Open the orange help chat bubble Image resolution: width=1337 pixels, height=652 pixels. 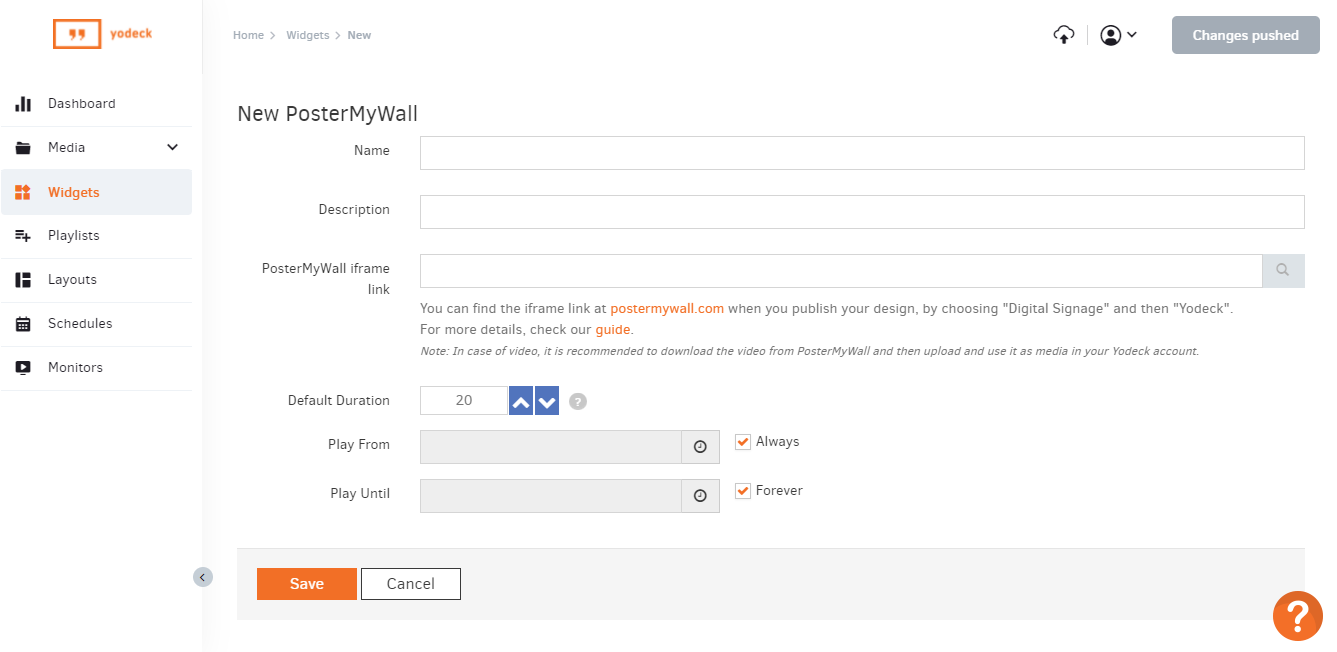pyautogui.click(x=1297, y=616)
